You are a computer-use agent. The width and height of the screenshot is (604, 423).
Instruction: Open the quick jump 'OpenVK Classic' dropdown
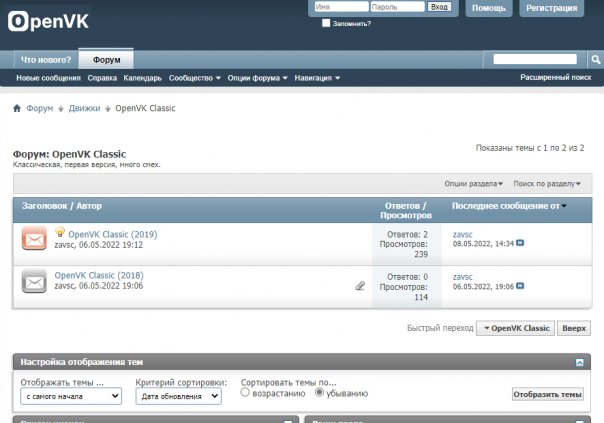[x=515, y=328]
